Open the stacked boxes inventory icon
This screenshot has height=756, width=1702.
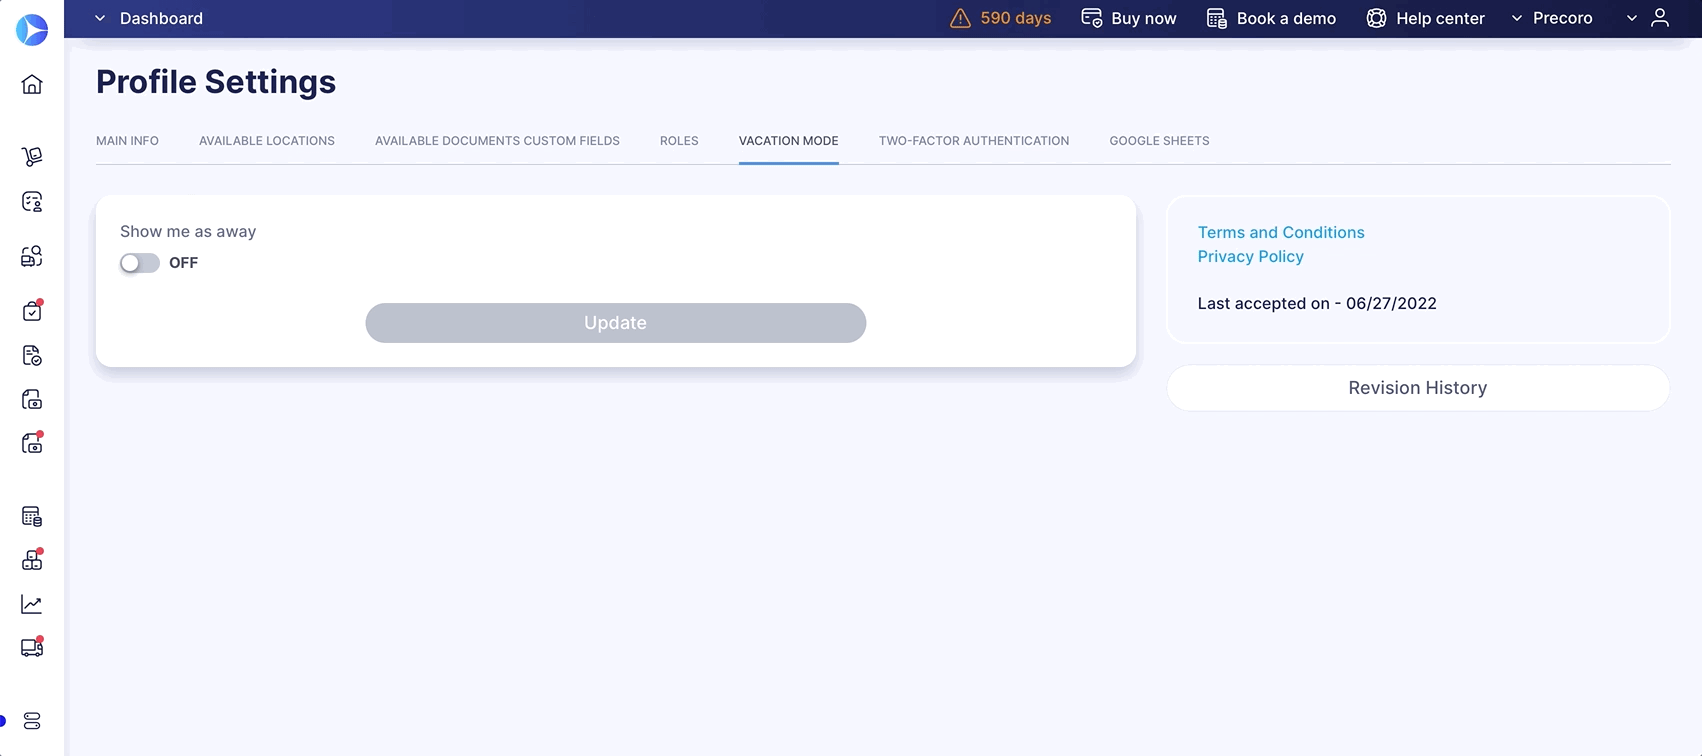click(x=32, y=560)
